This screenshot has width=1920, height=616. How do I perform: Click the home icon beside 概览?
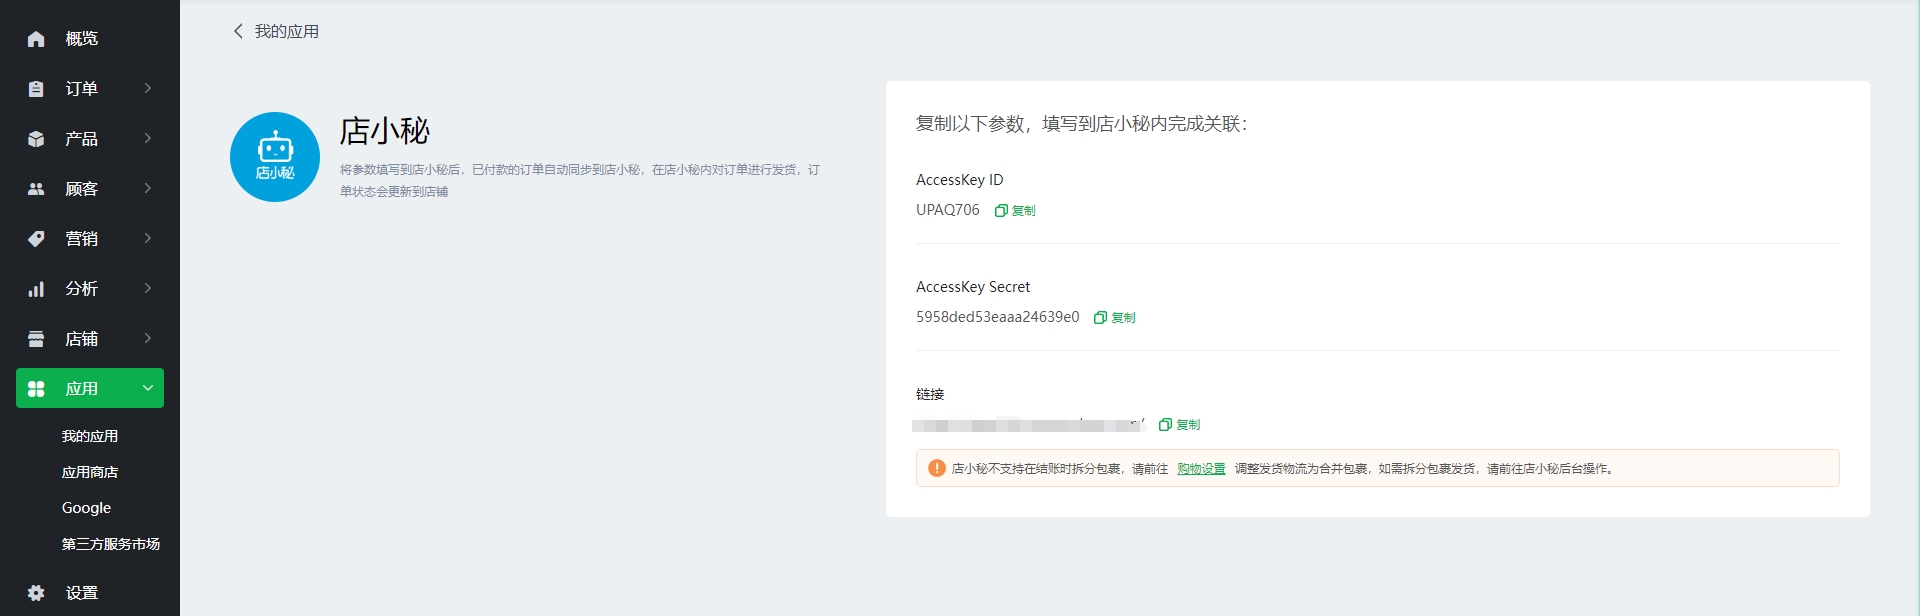[36, 39]
